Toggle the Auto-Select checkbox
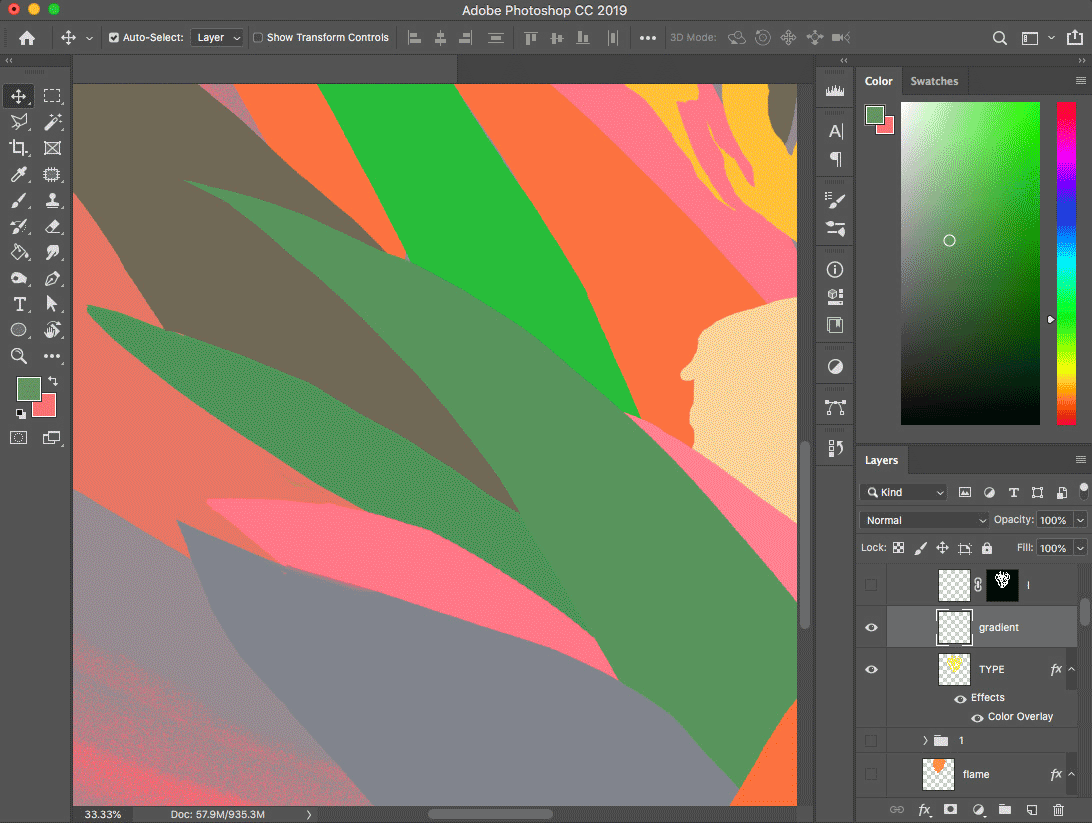Screen dimensions: 1092x823 [114, 38]
